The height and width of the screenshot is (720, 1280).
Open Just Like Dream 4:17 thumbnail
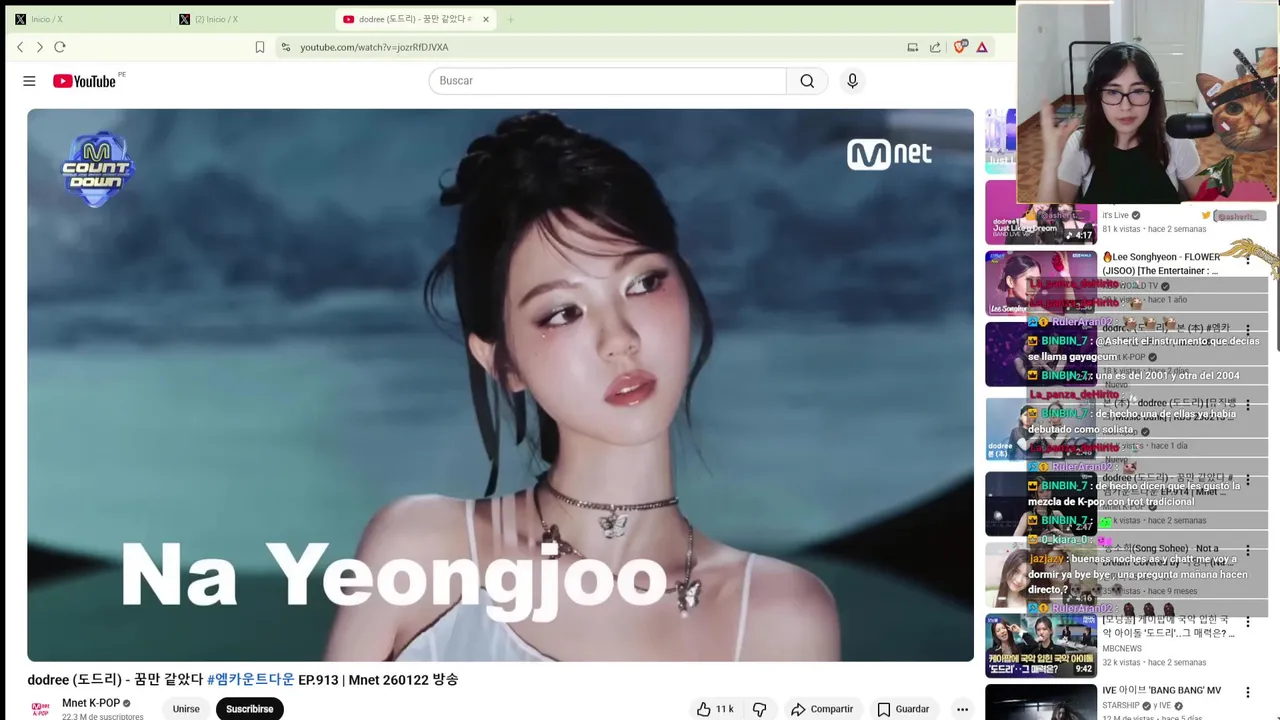point(1040,212)
